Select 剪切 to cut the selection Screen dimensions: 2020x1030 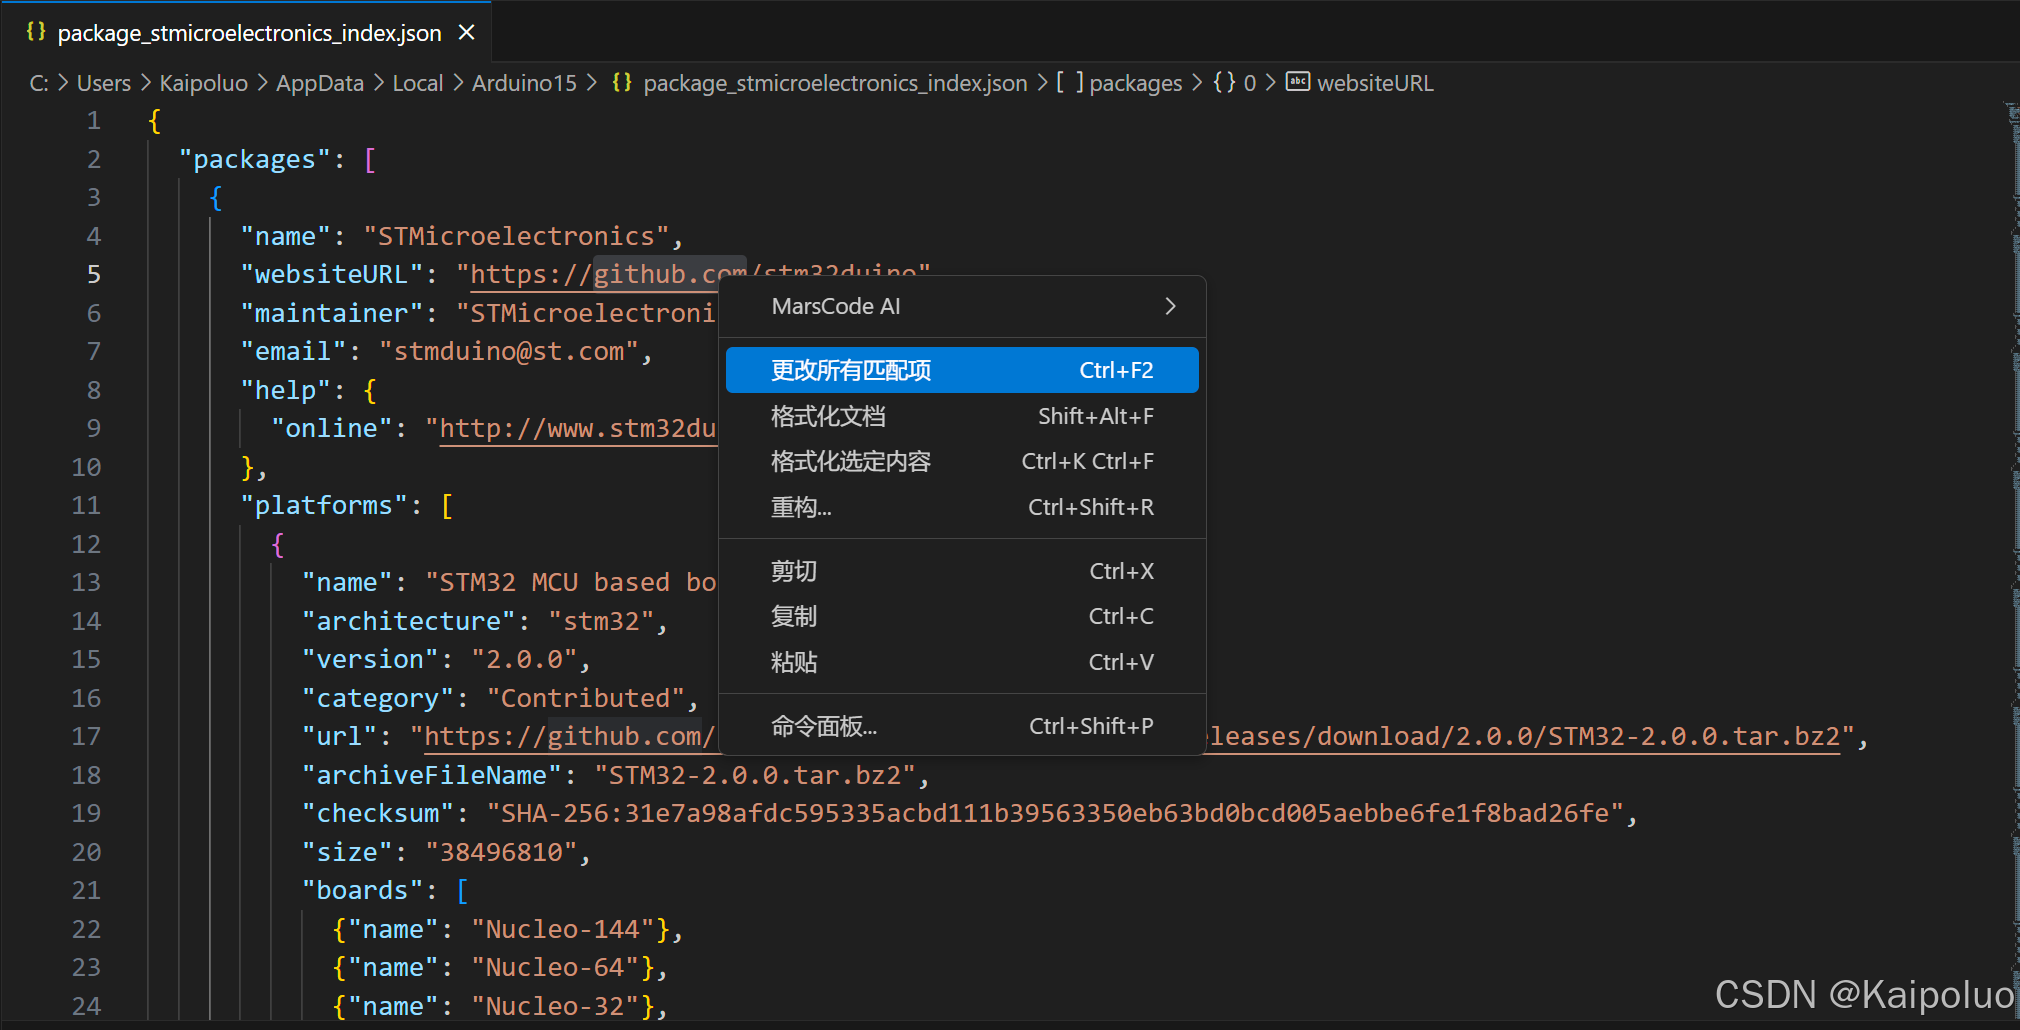(793, 570)
